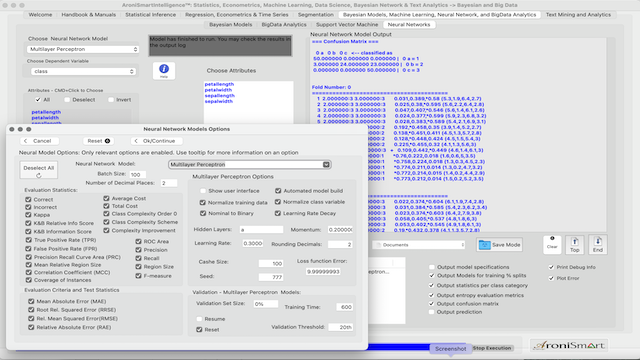Image resolution: width=640 pixels, height=360 pixels.
Task: Open Regression, Econometrics & Time Series tab
Action: 237,15
